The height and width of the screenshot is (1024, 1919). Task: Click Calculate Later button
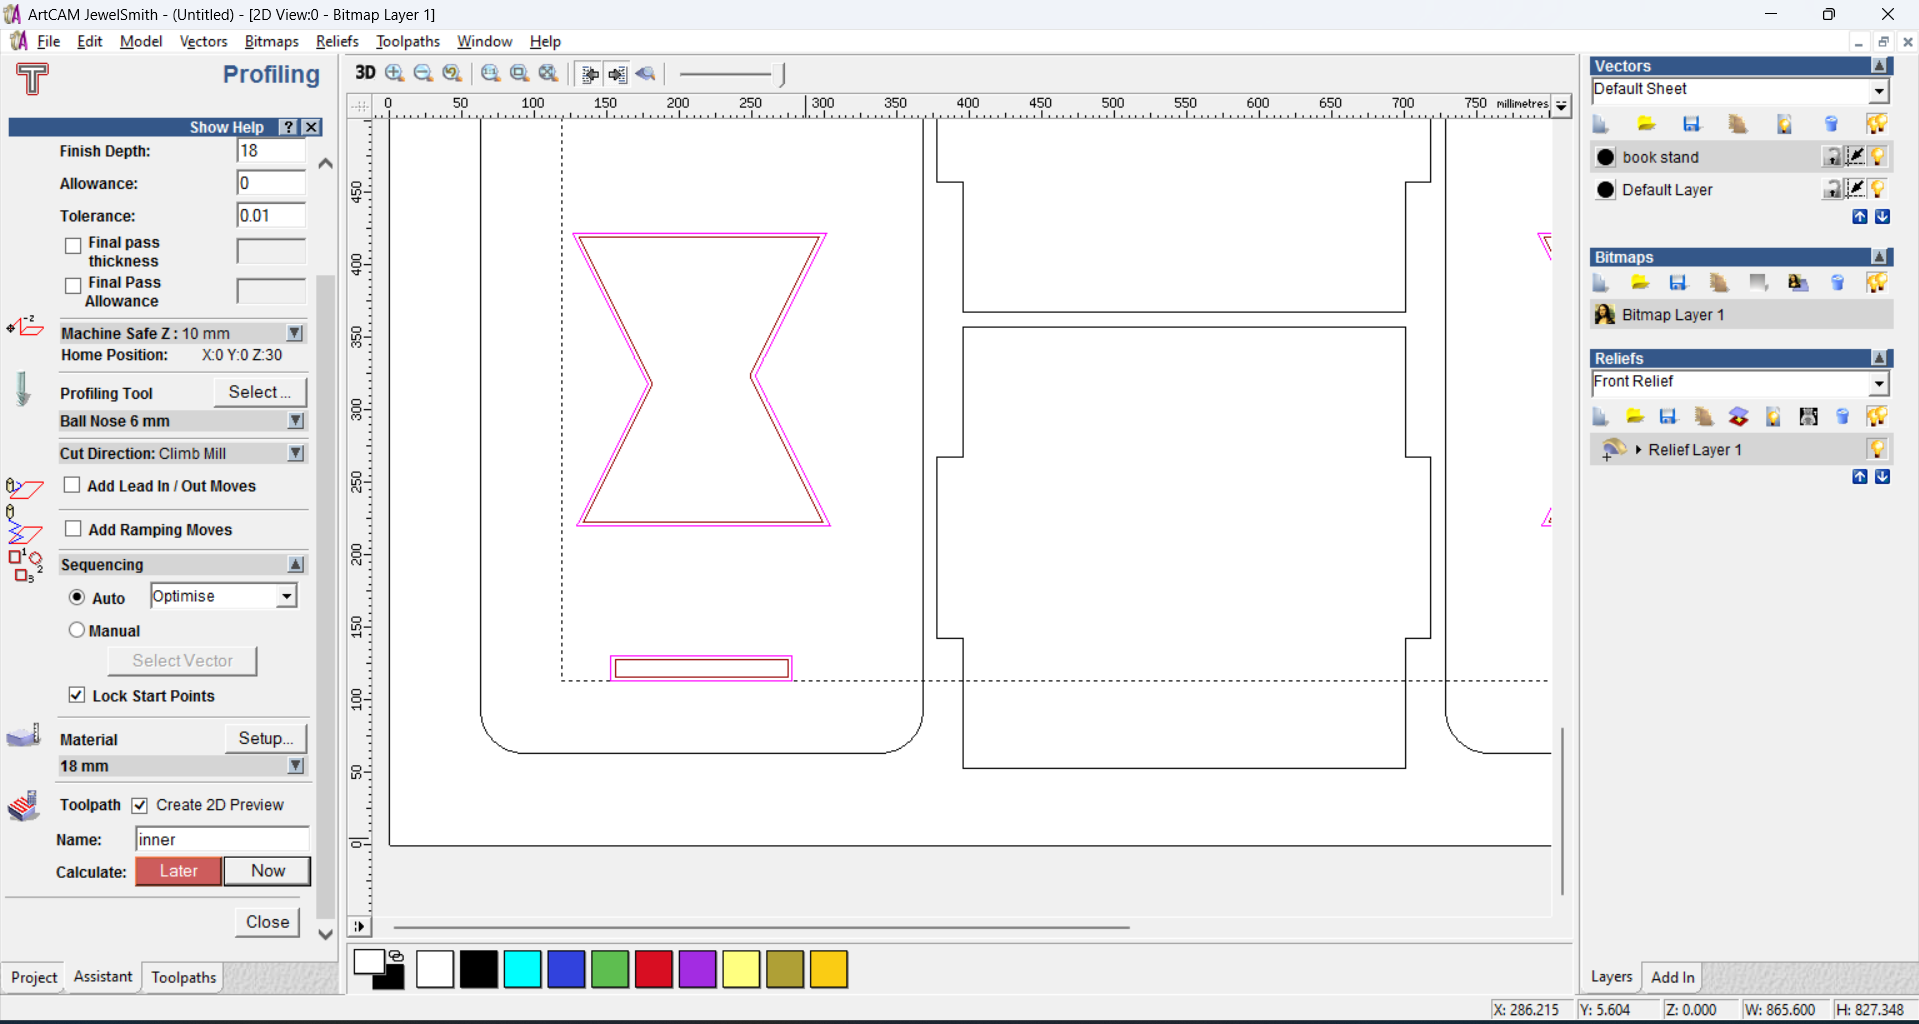coord(178,871)
